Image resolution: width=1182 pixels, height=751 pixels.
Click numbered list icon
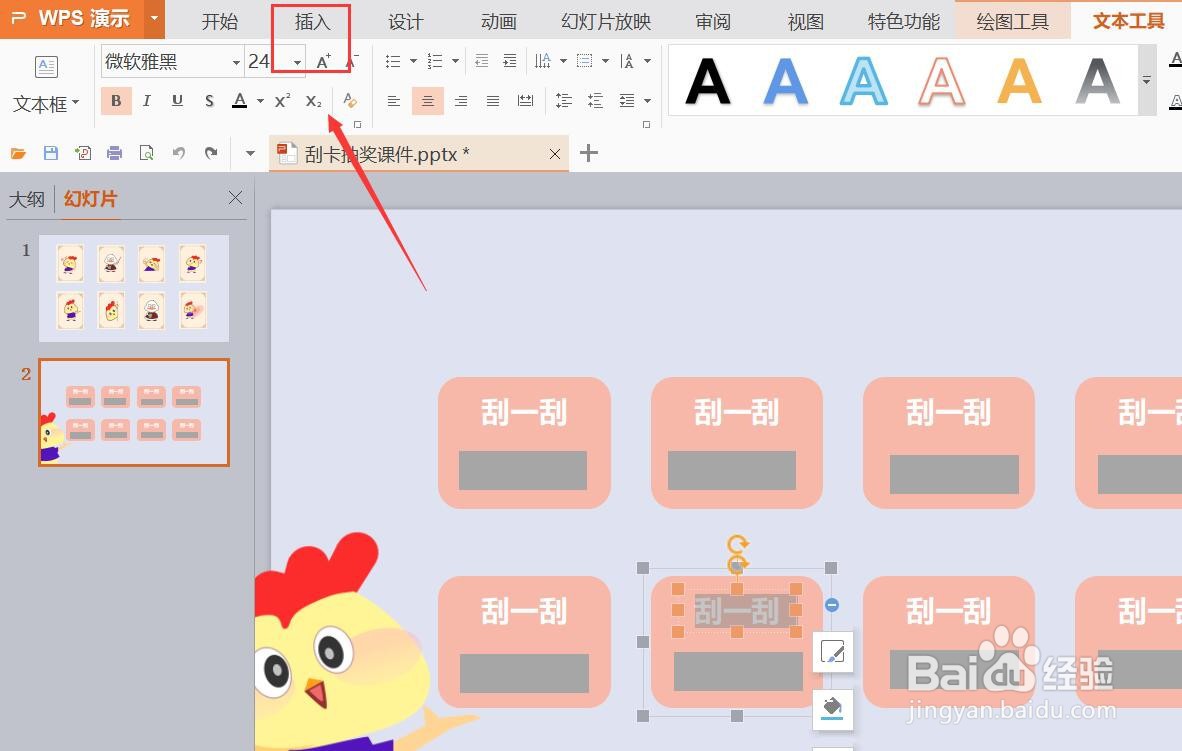(x=435, y=61)
